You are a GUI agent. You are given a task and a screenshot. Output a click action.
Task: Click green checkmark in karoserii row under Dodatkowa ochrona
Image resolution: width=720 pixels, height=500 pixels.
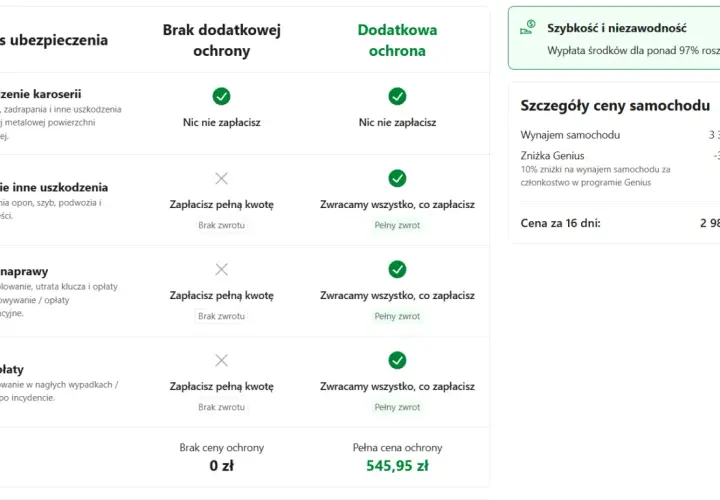pyautogui.click(x=397, y=96)
